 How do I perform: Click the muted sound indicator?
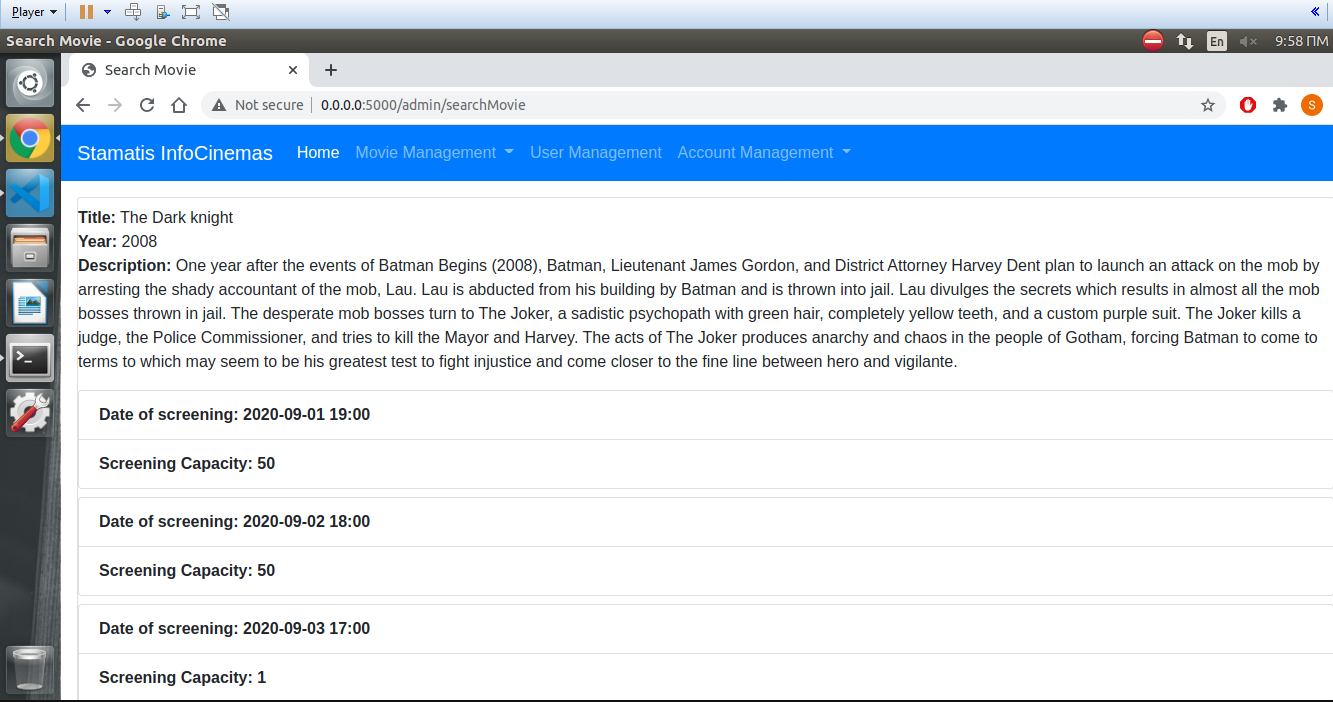(x=1248, y=41)
